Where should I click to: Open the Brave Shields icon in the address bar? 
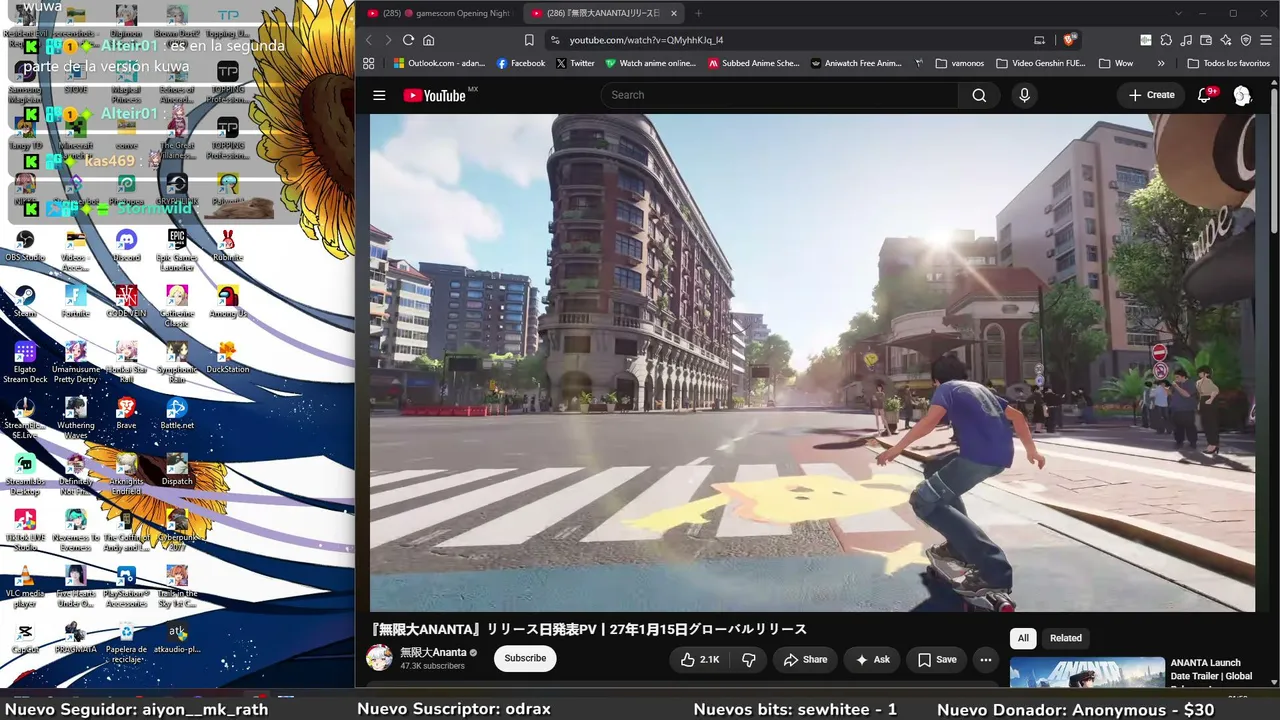(x=1069, y=40)
